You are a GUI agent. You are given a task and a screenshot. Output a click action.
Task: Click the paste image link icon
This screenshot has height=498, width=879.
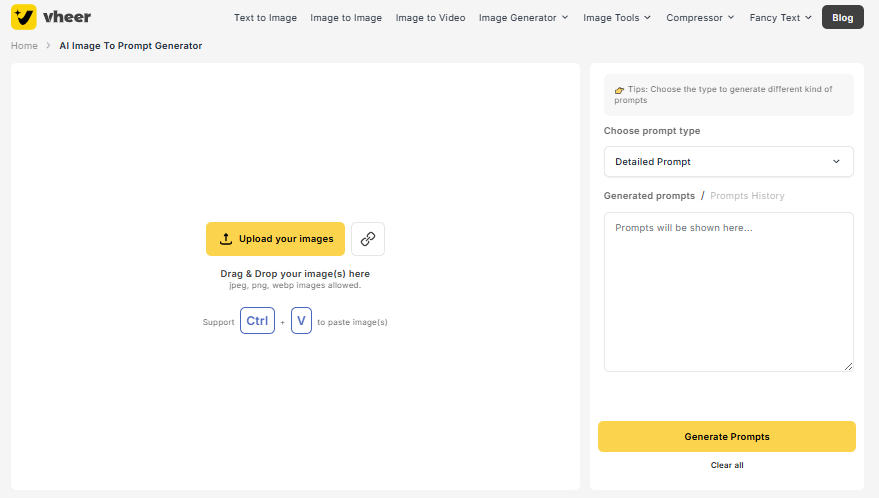click(x=368, y=239)
